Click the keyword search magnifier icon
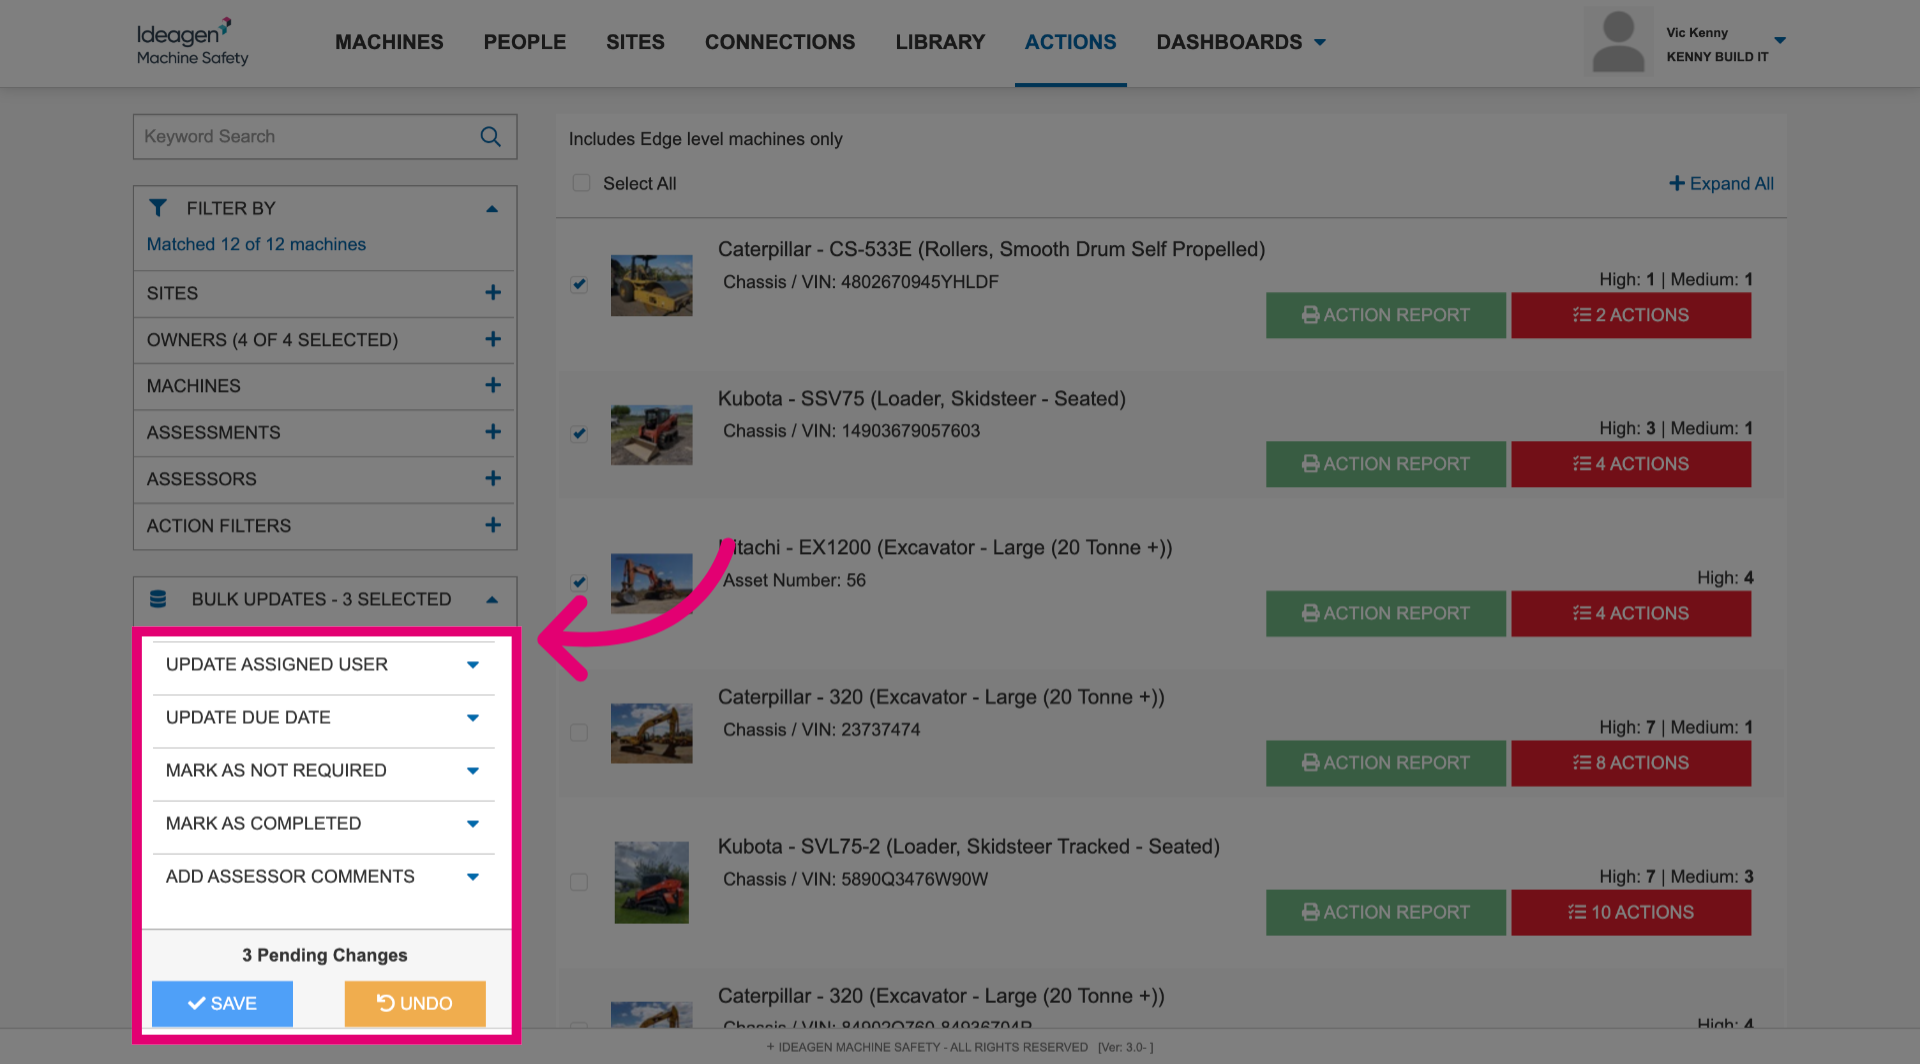This screenshot has height=1064, width=1920. pos(490,136)
